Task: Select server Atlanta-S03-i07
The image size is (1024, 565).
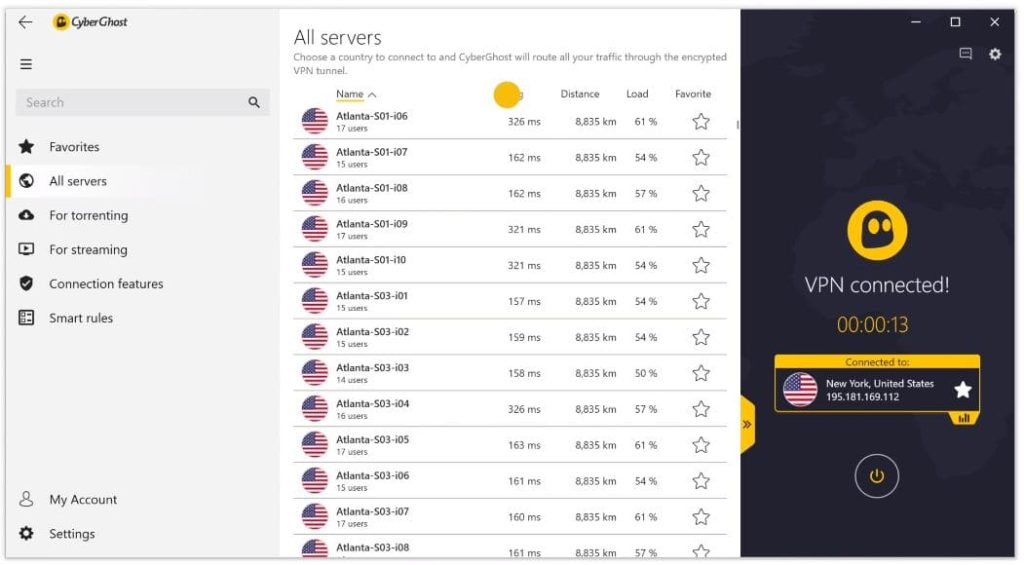Action: coord(510,517)
